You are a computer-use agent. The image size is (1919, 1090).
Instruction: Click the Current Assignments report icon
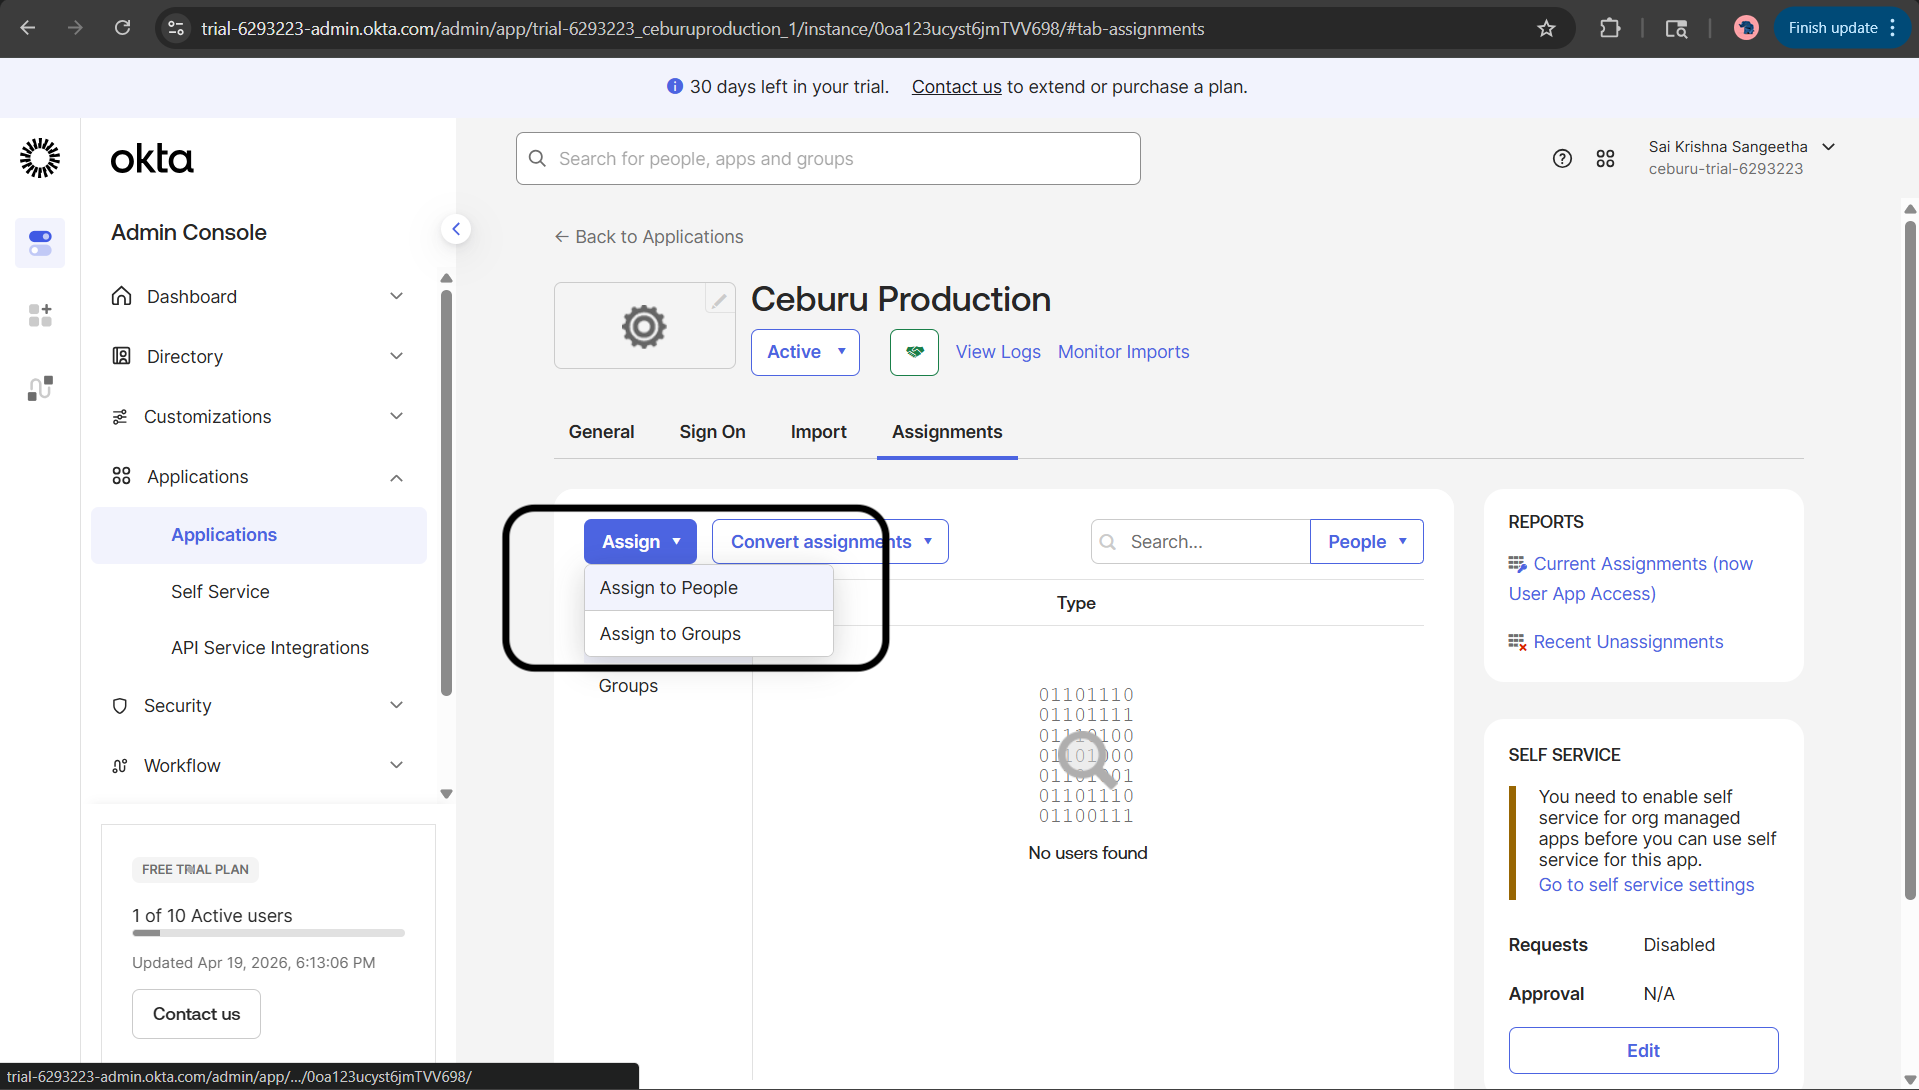(1517, 564)
